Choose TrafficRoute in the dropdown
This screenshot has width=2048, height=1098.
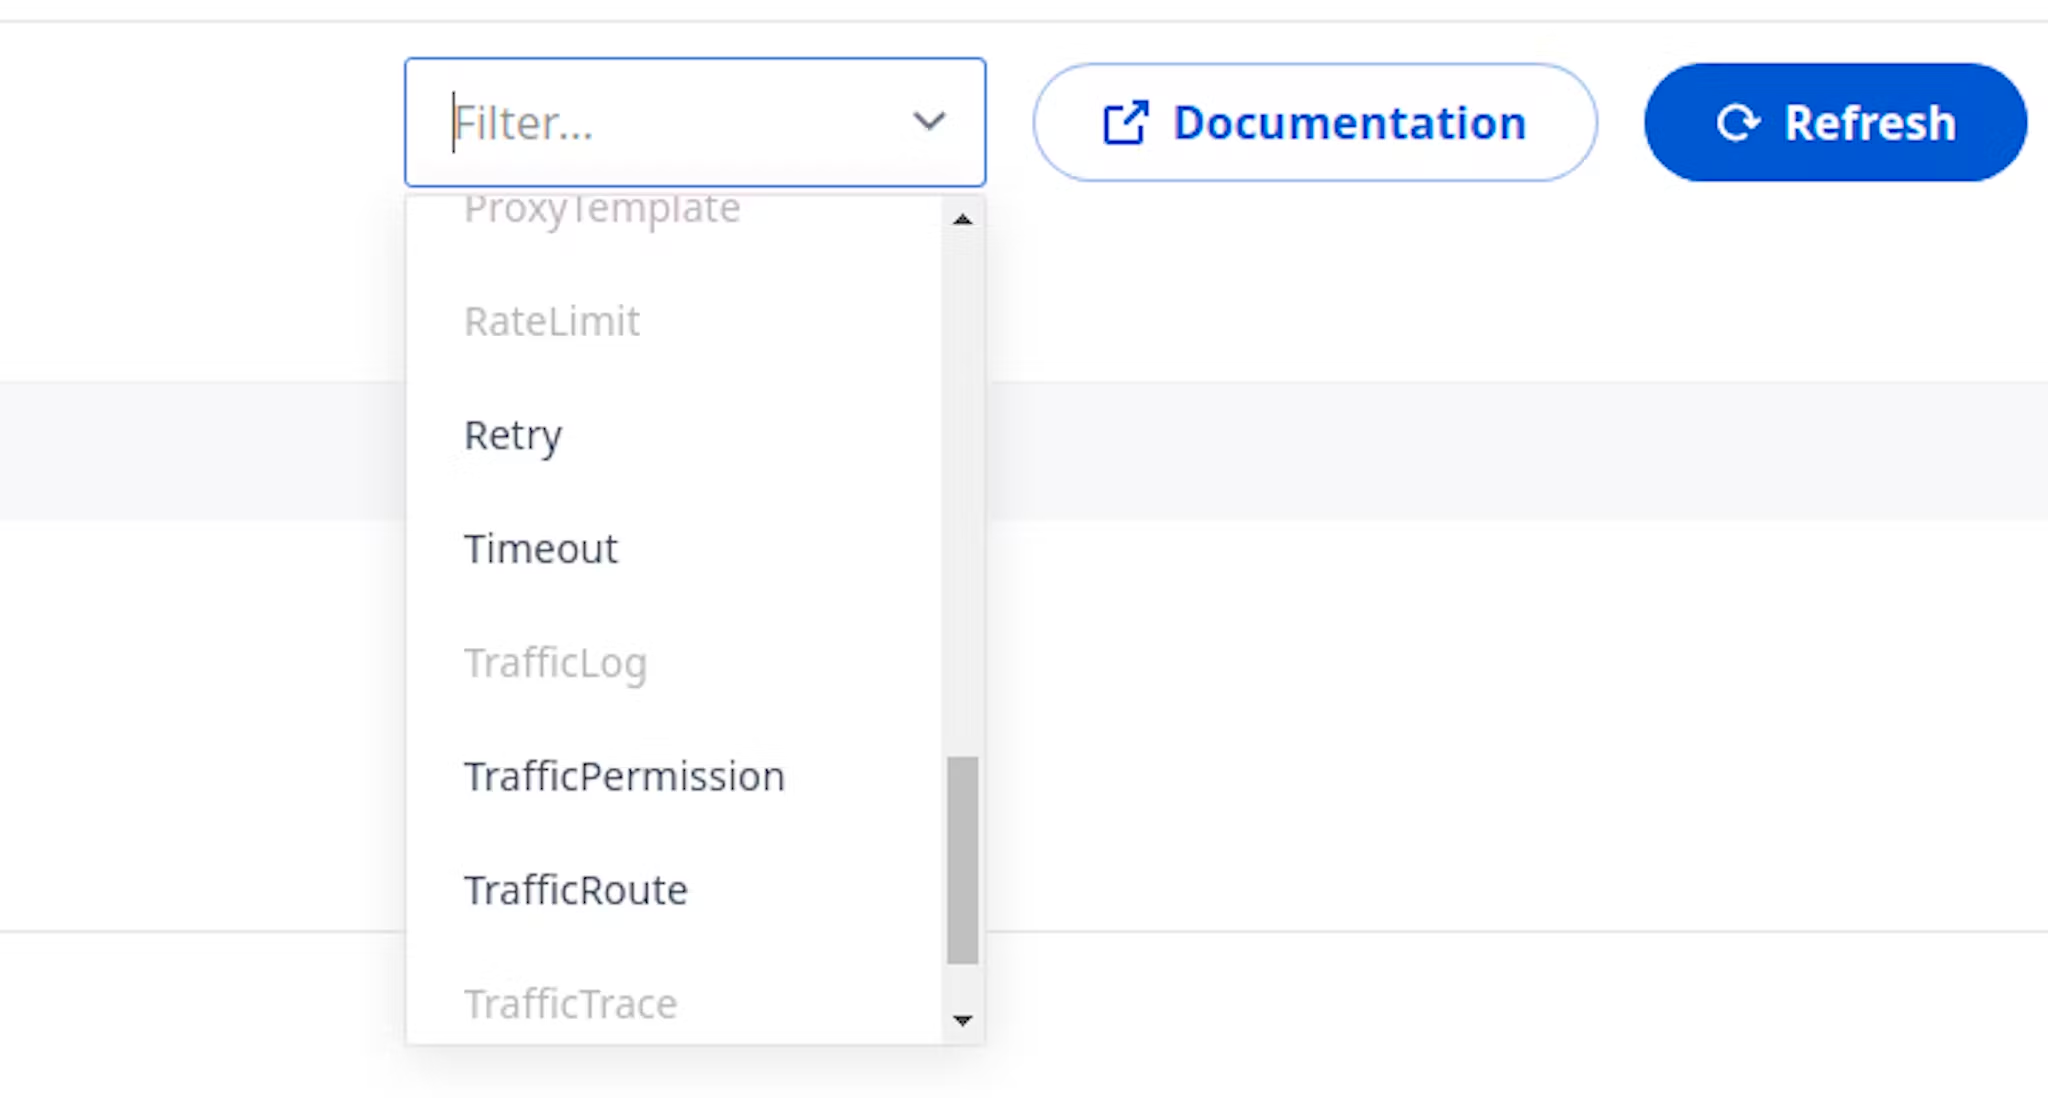[575, 889]
